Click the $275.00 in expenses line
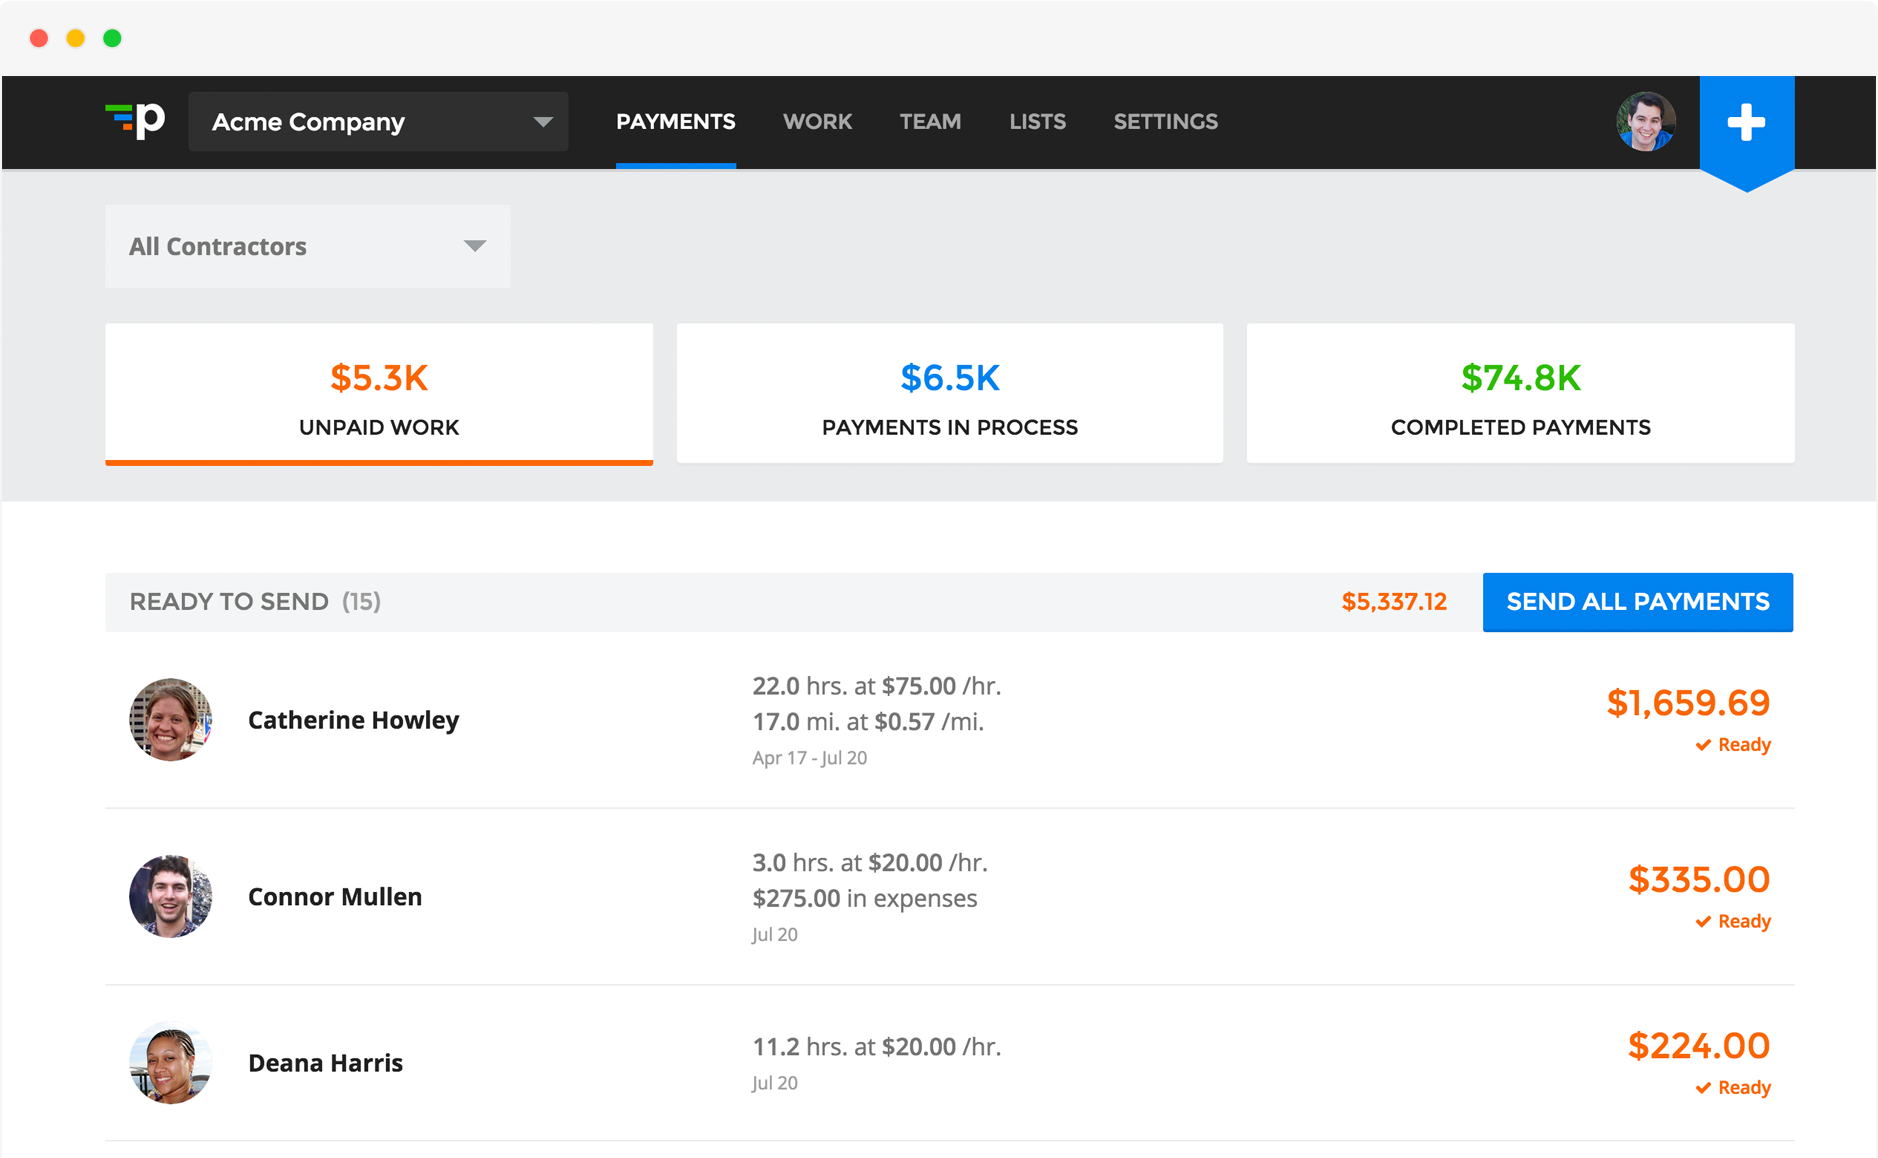Image resolution: width=1878 pixels, height=1158 pixels. pos(864,898)
